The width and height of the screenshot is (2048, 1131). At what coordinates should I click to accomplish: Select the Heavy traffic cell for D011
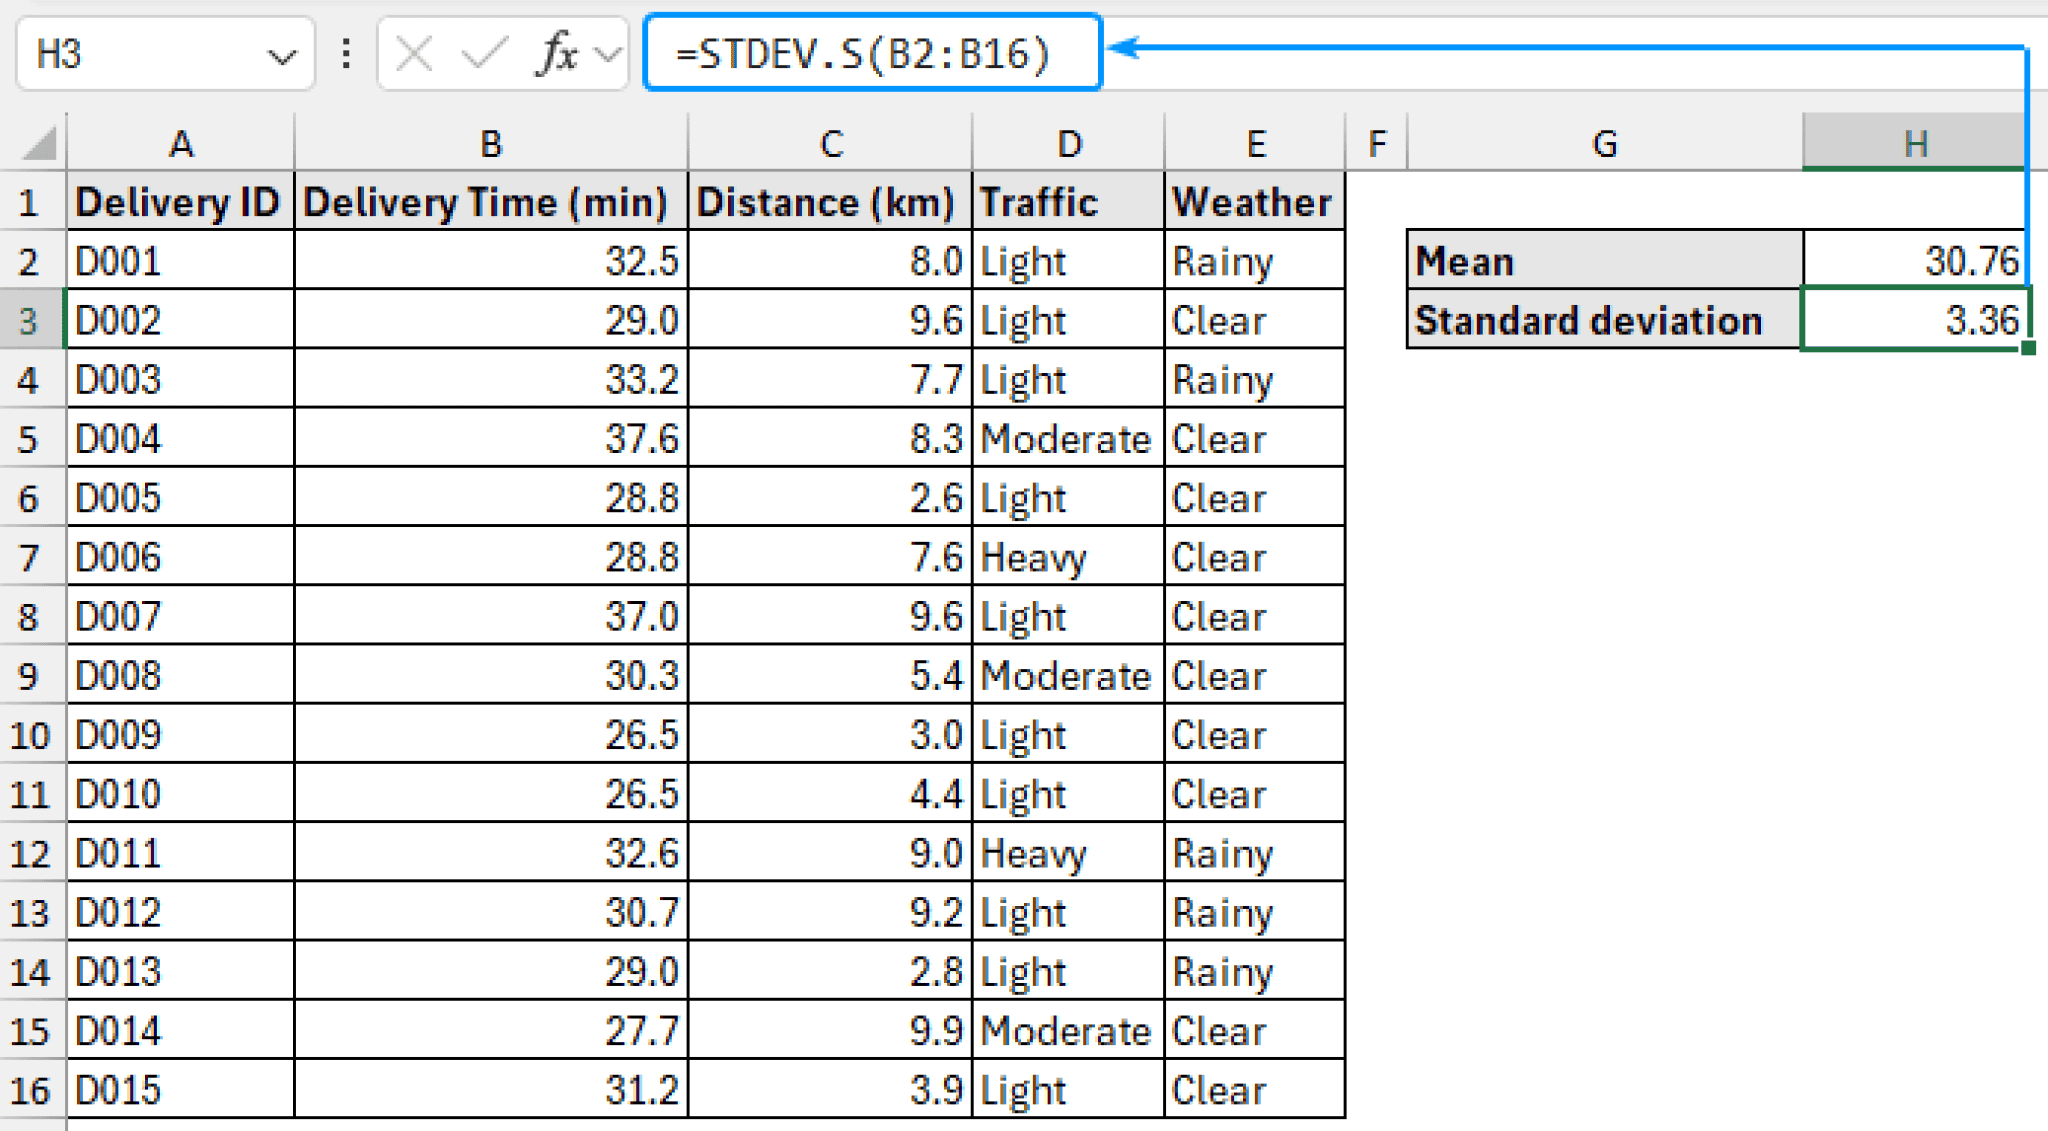1066,852
